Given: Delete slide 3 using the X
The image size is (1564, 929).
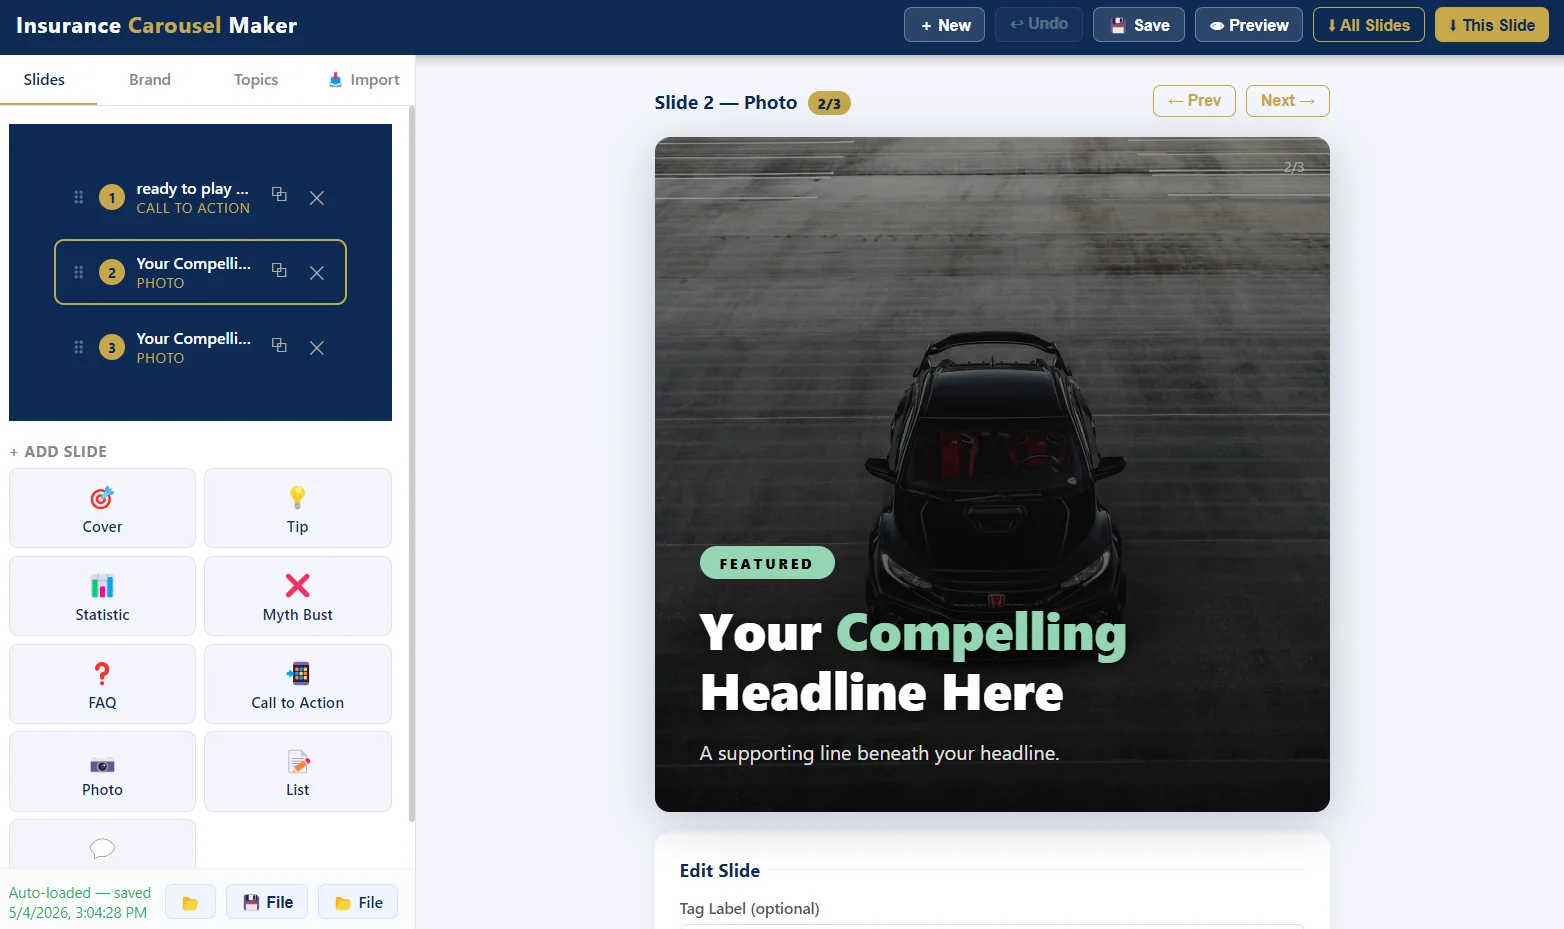Looking at the screenshot, I should click(317, 348).
